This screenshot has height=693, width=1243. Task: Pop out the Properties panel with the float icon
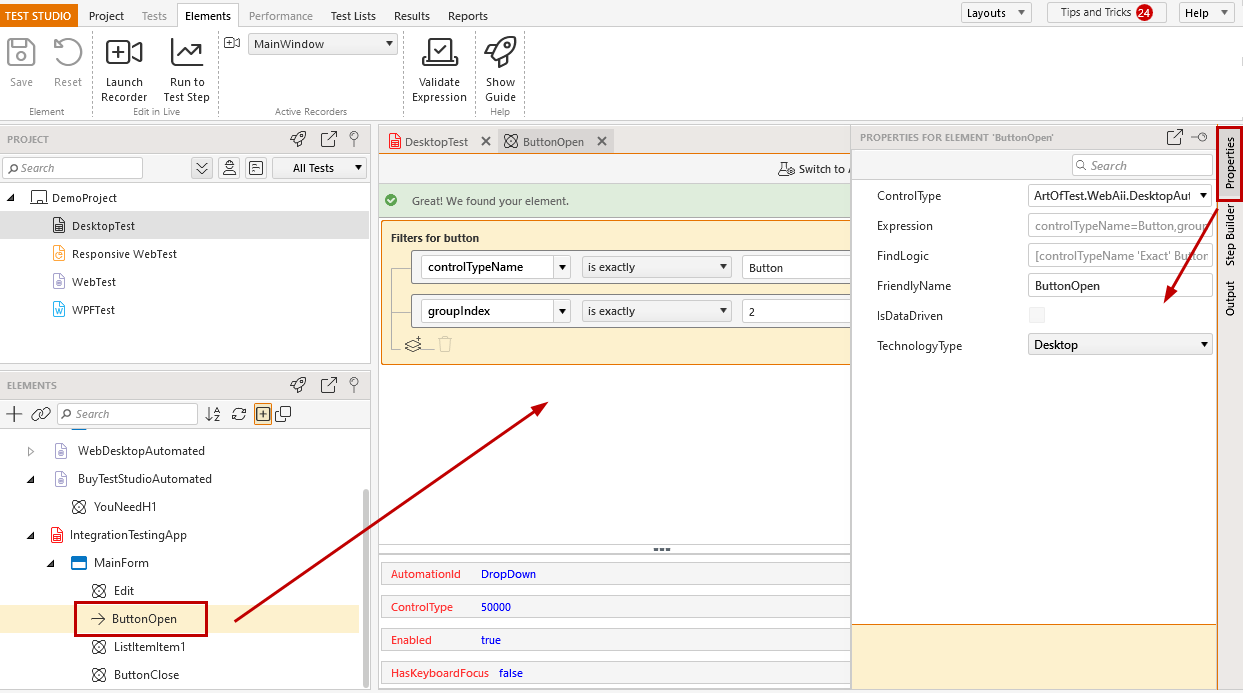click(x=1175, y=137)
